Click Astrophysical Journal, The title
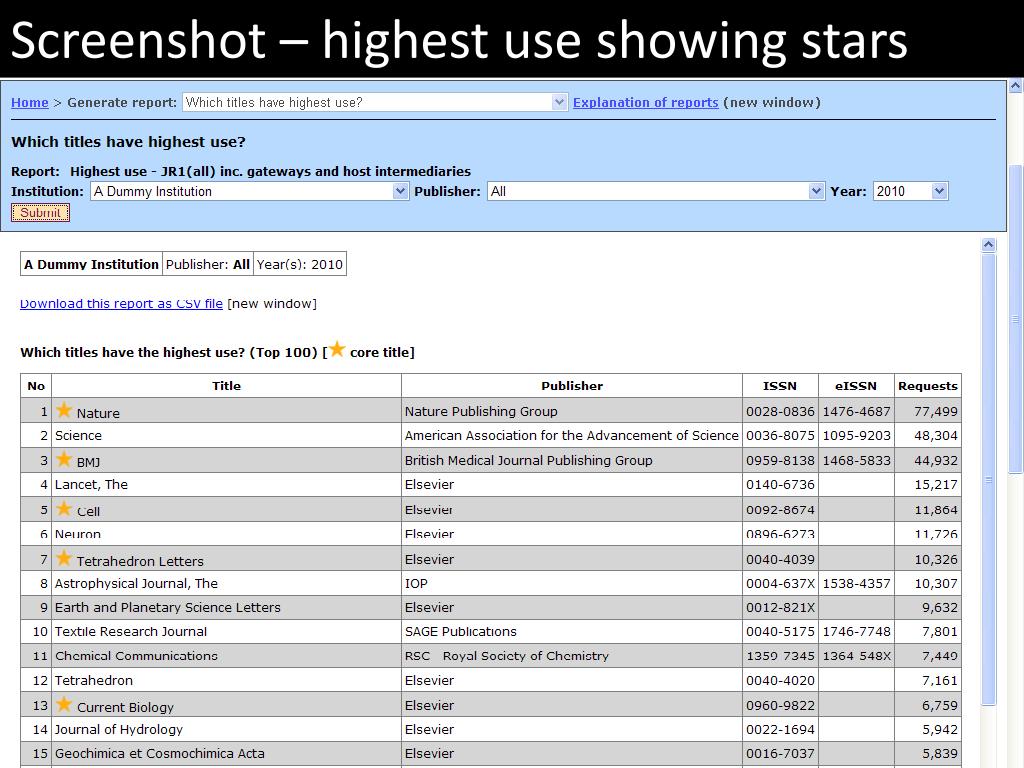 (136, 583)
